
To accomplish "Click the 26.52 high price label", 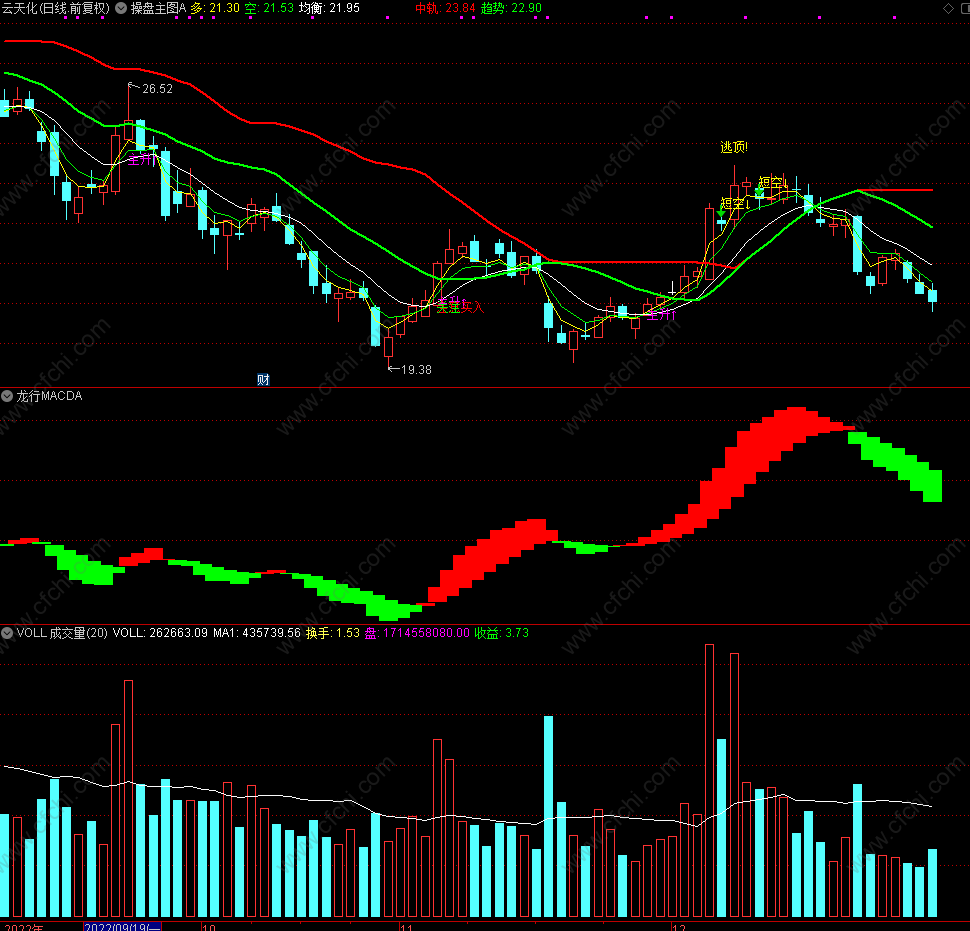I will click(157, 88).
